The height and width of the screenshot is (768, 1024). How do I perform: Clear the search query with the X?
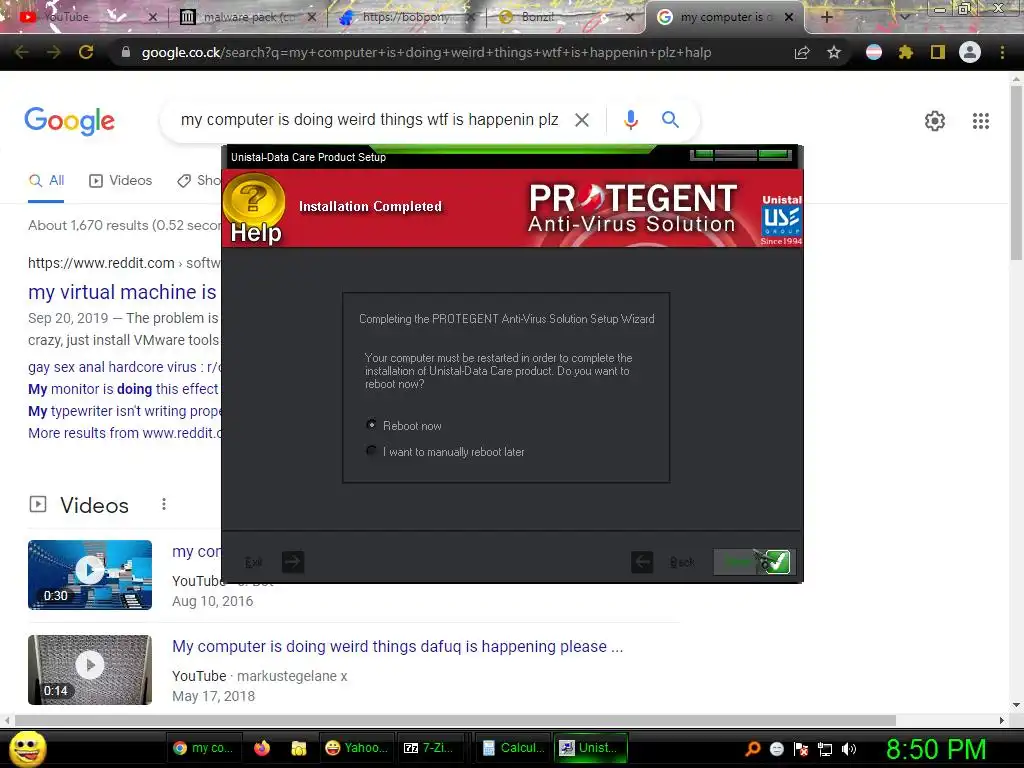581,120
